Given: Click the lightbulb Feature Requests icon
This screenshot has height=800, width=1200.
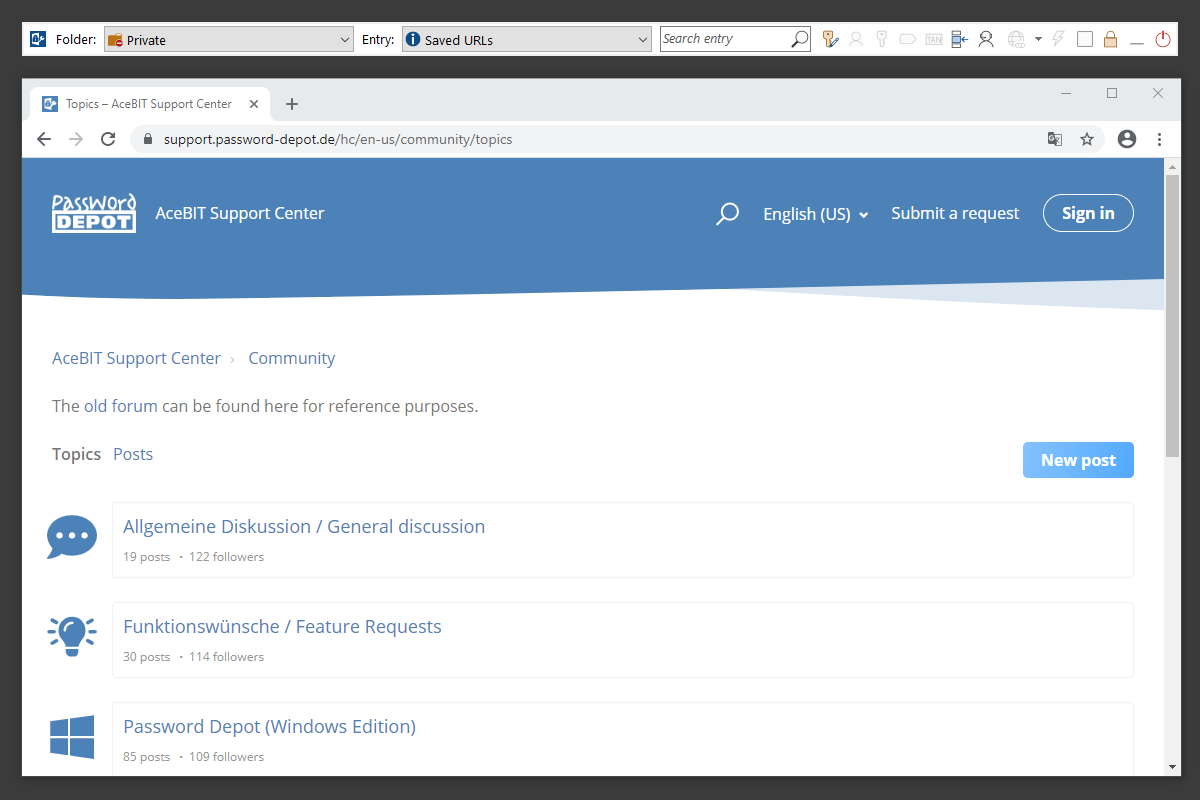Looking at the screenshot, I should pos(72,635).
